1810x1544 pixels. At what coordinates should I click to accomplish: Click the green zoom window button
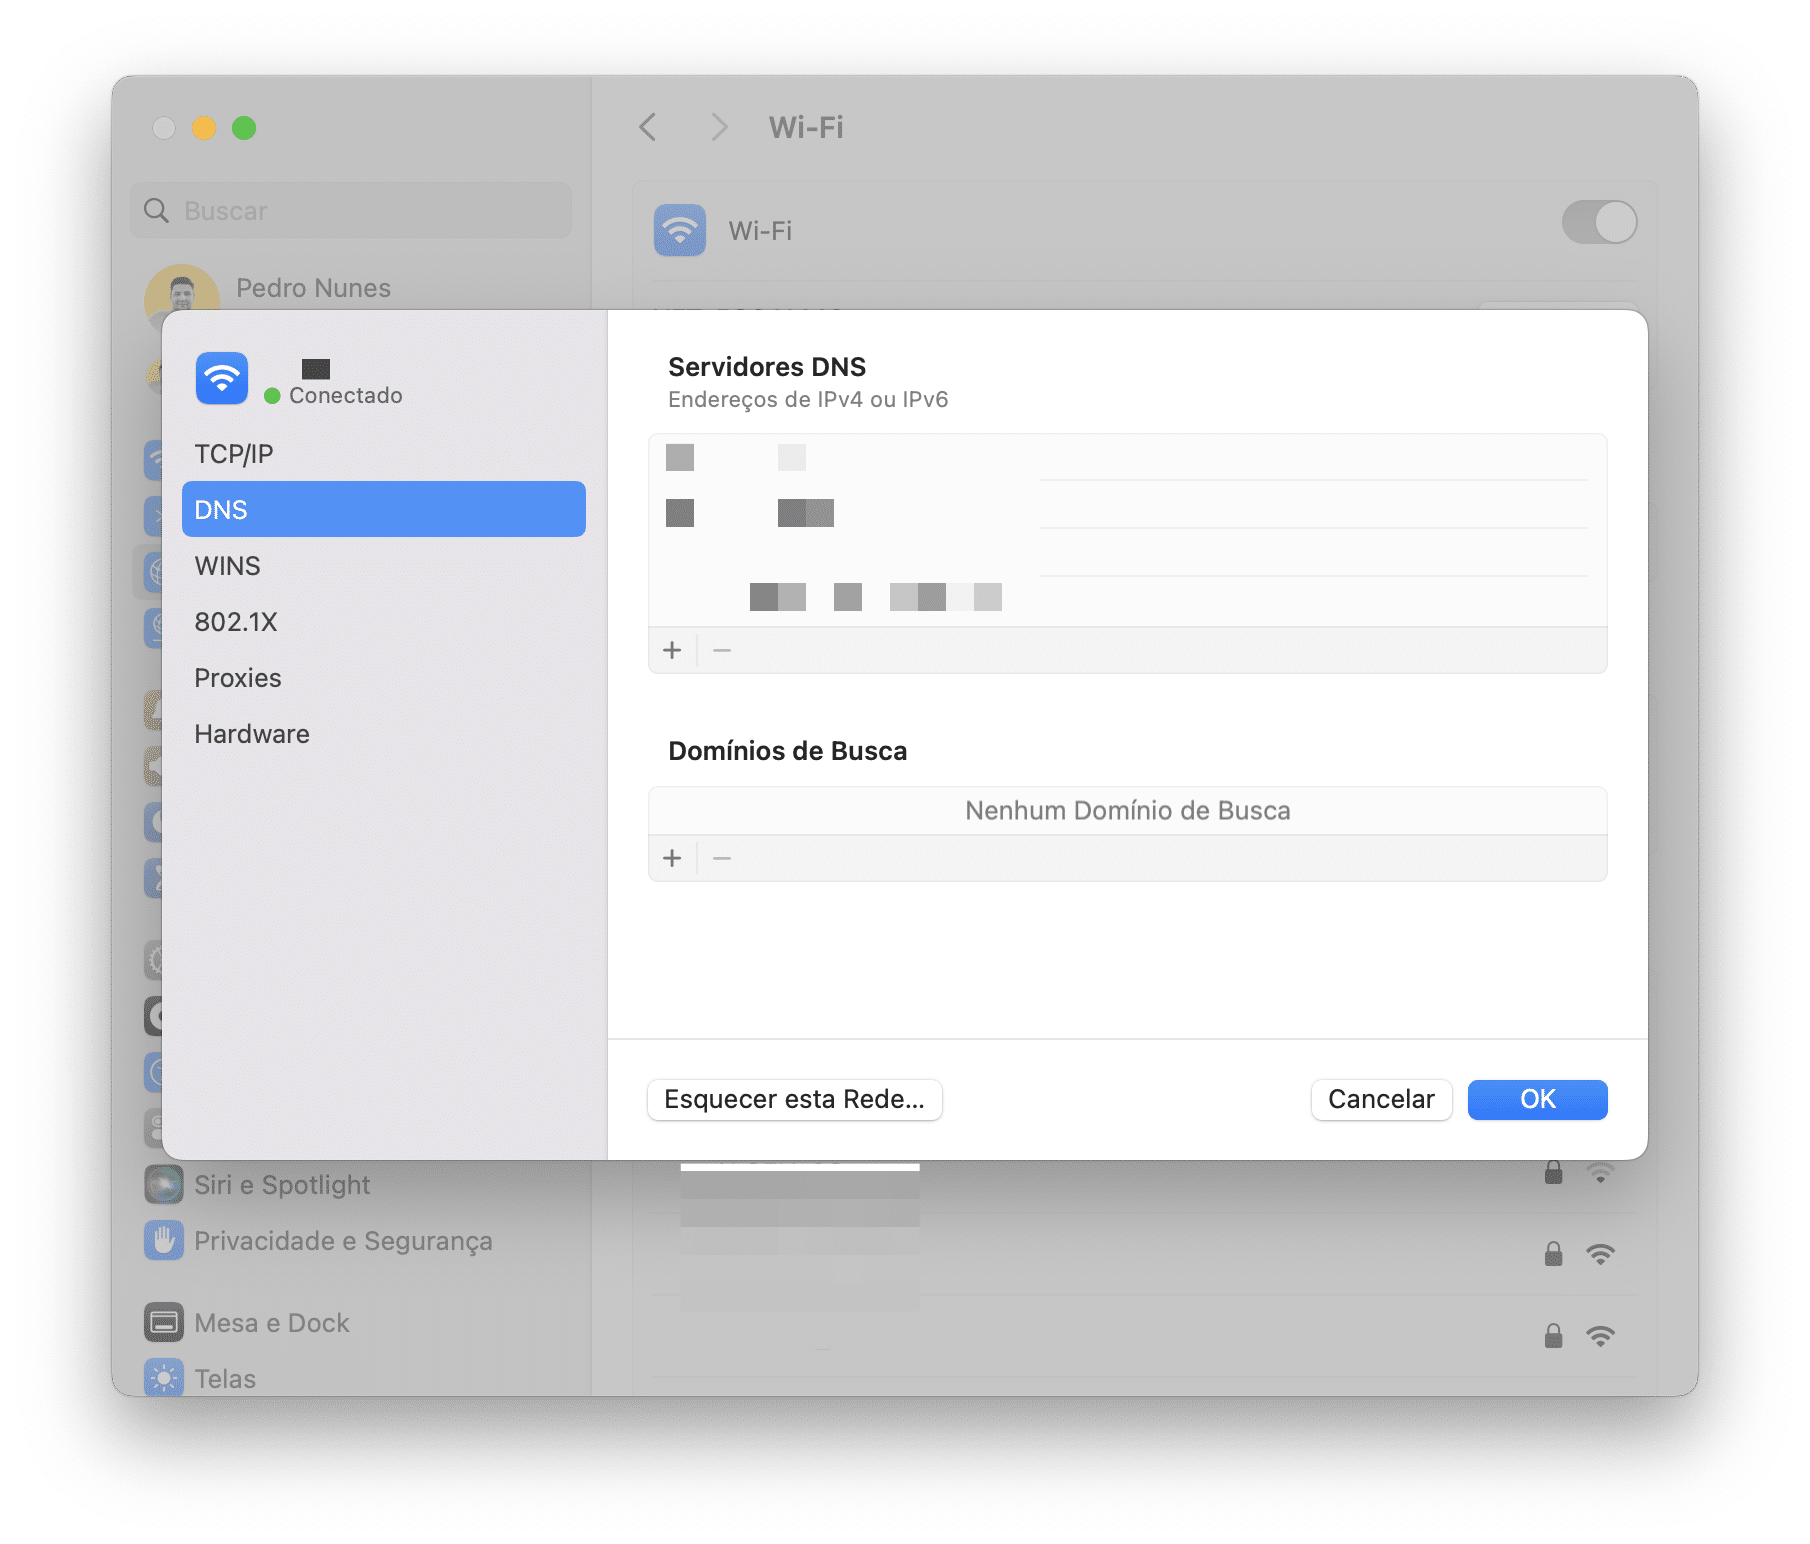click(x=244, y=128)
